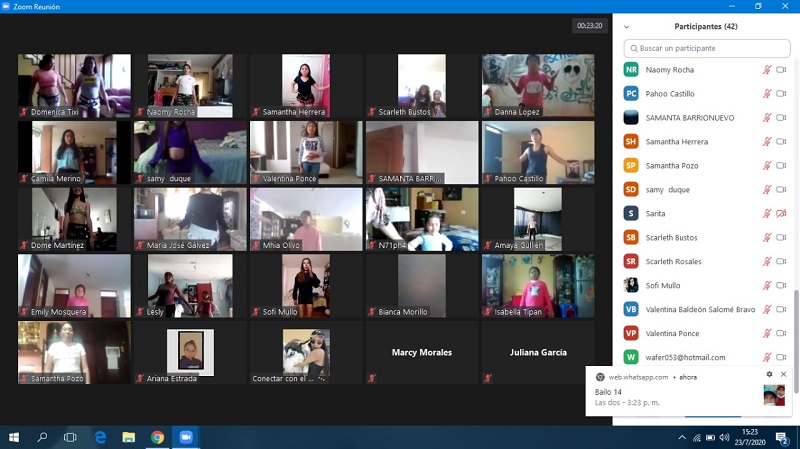
Task: Select Scarleth Rosales in the participant list
Action: coord(680,262)
